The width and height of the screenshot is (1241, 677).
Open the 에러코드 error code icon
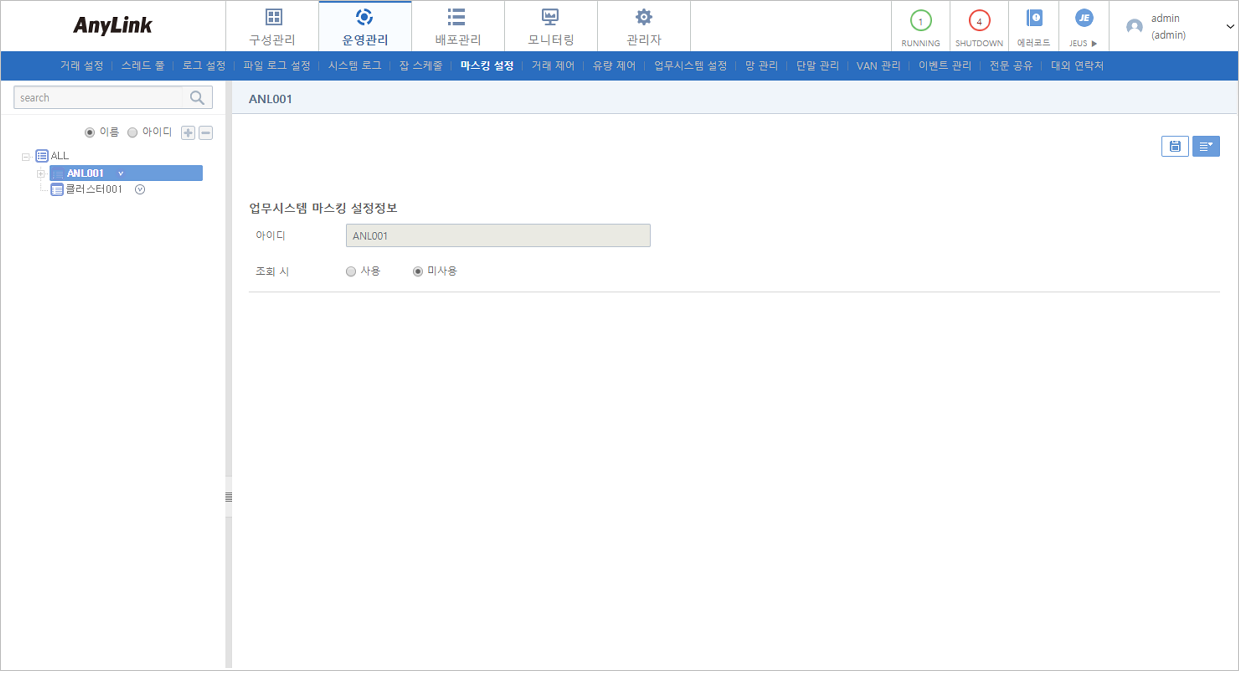1034,18
